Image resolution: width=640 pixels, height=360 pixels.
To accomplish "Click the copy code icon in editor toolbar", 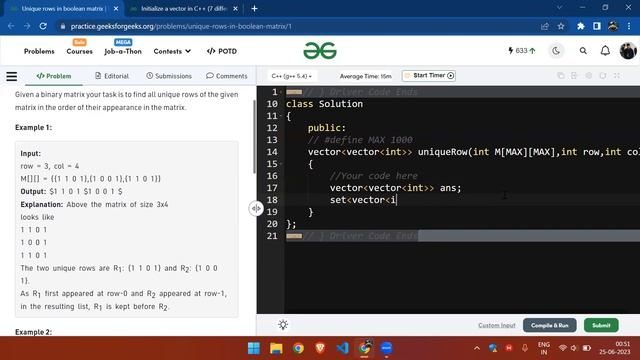I will click(561, 76).
